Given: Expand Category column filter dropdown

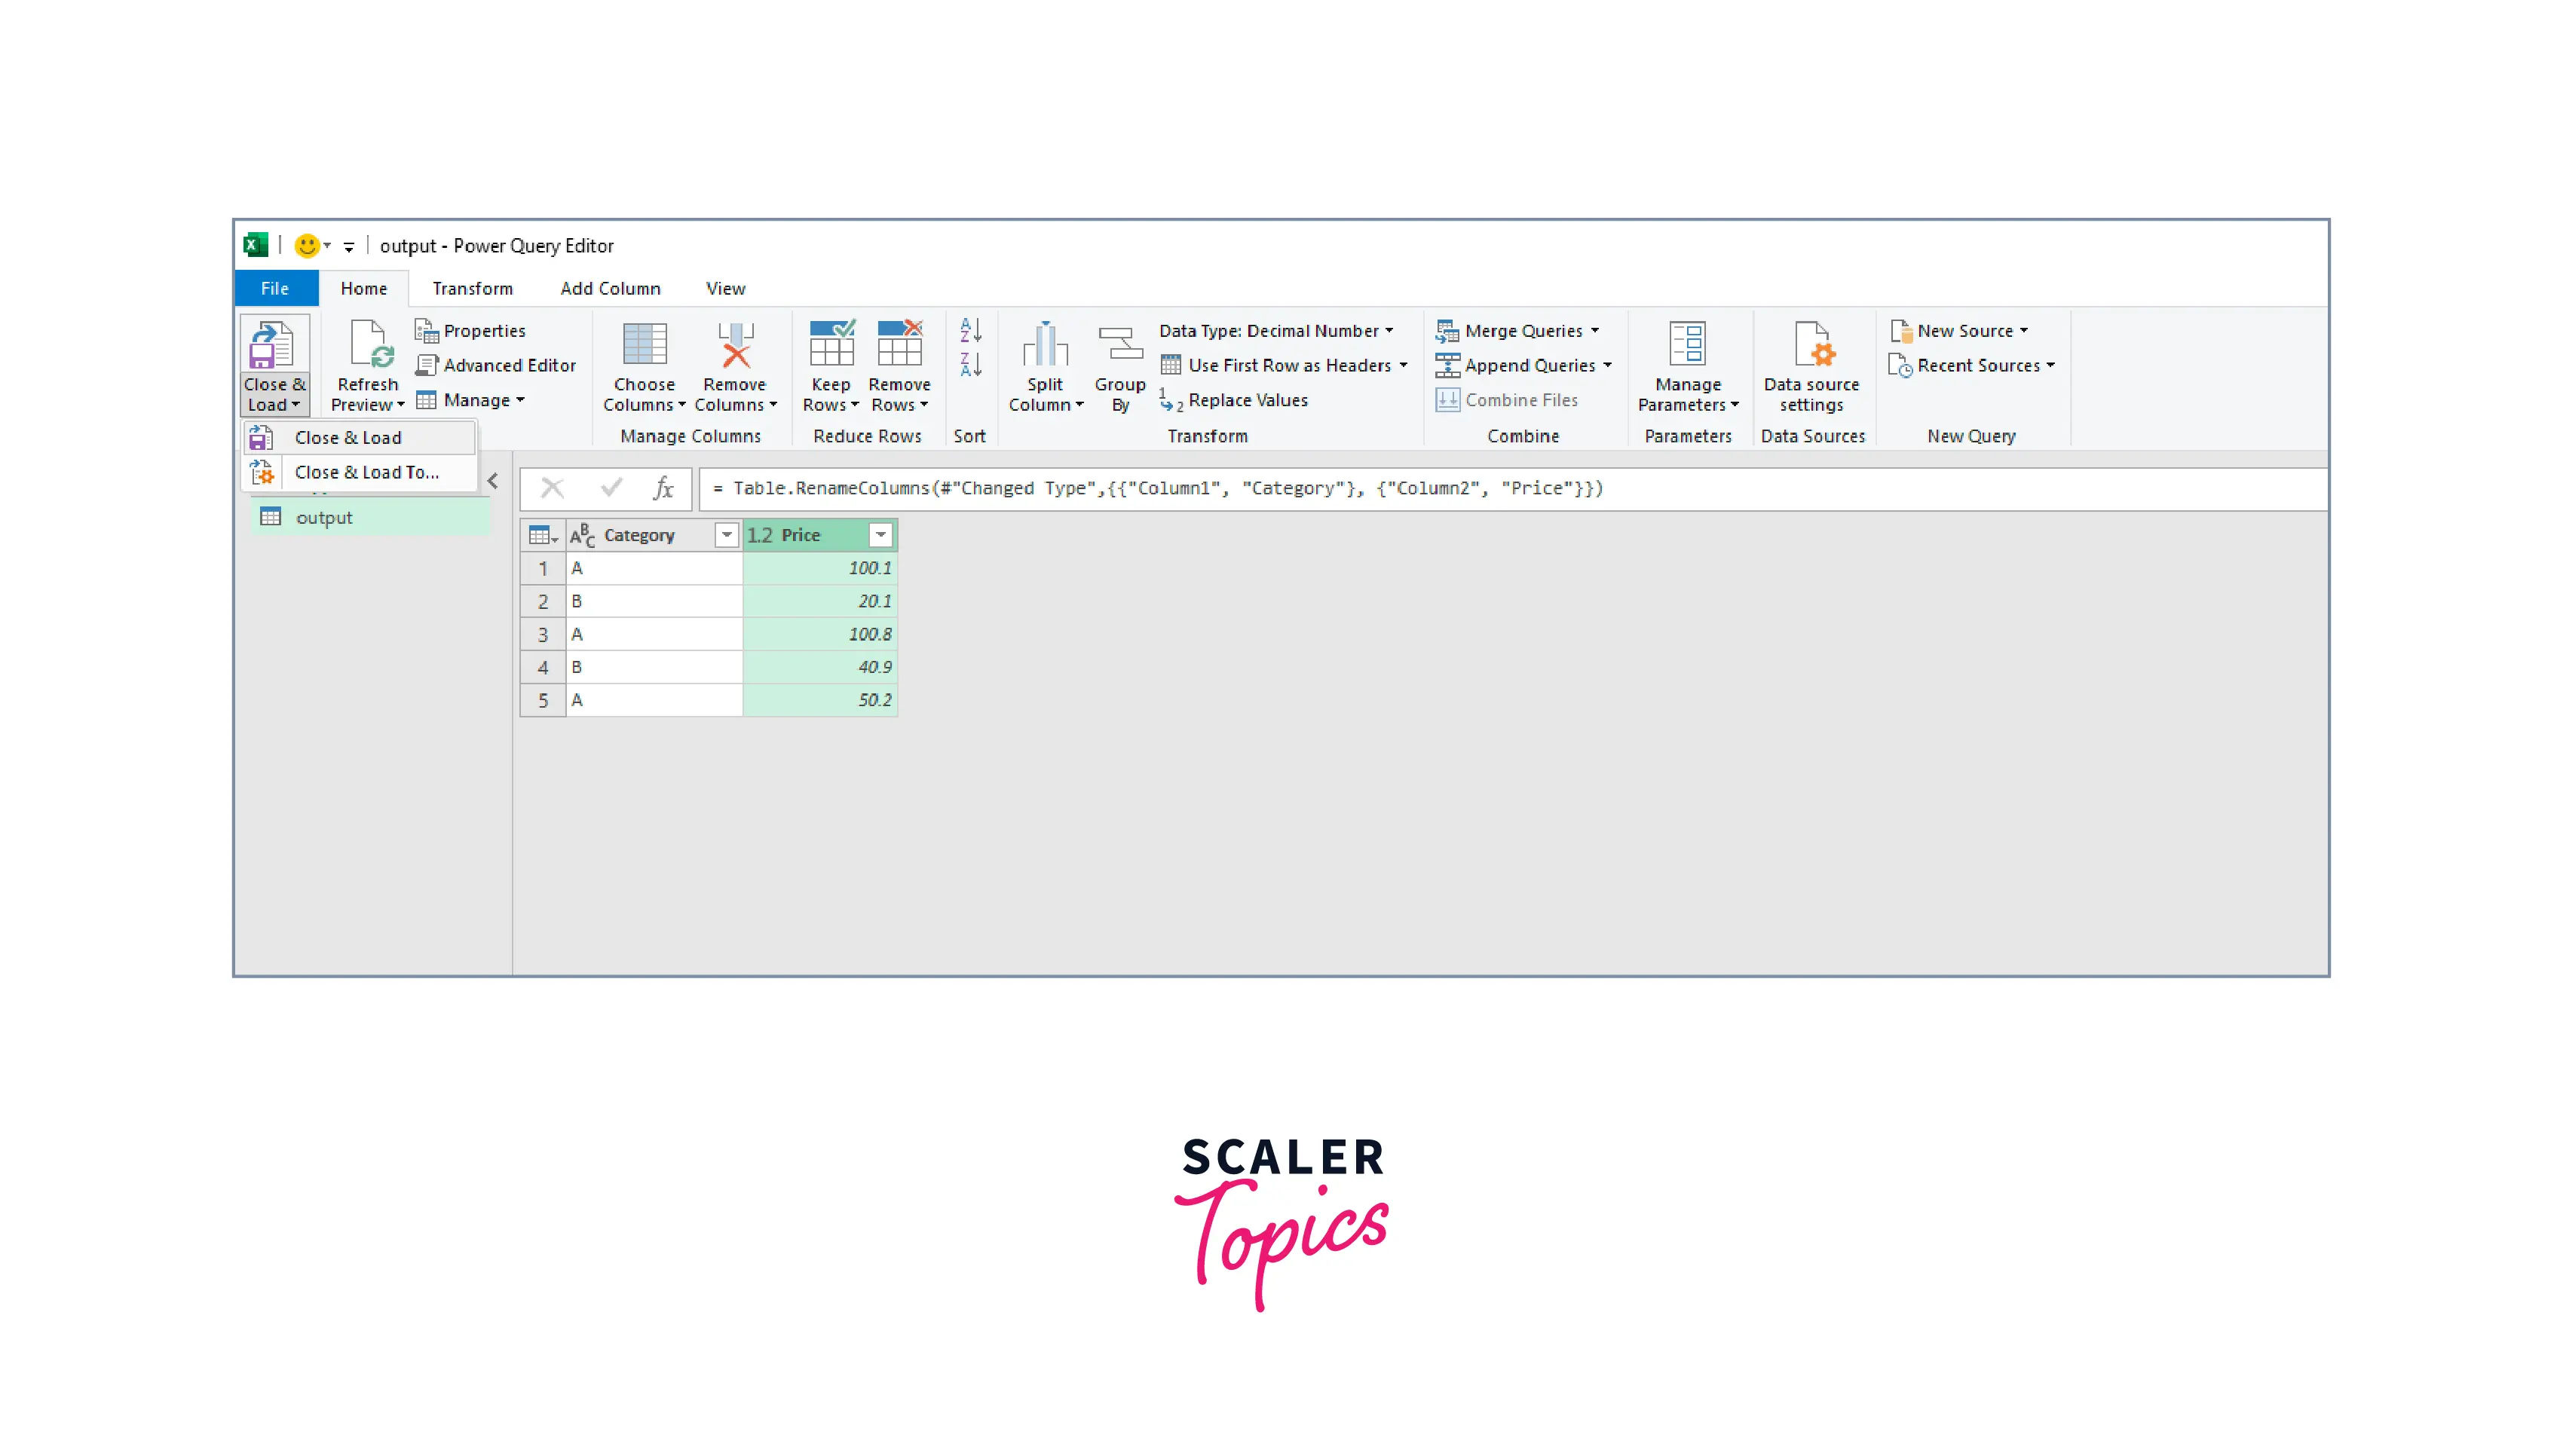Looking at the screenshot, I should pyautogui.click(x=726, y=535).
